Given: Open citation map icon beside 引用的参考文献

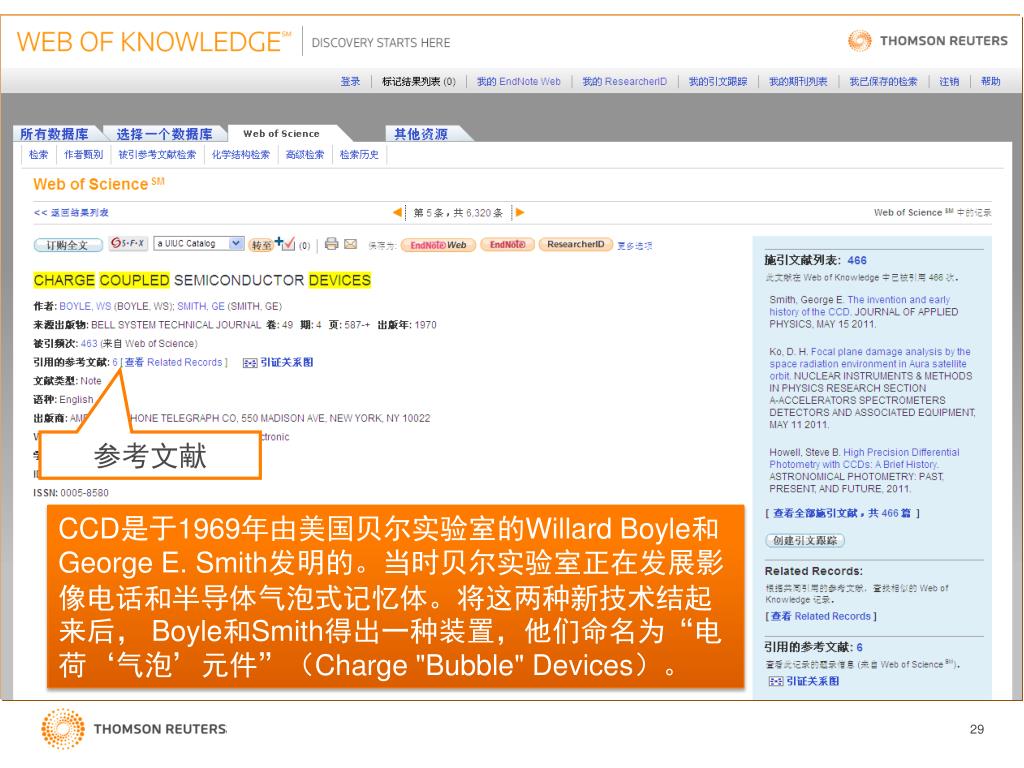Looking at the screenshot, I should coord(249,362).
